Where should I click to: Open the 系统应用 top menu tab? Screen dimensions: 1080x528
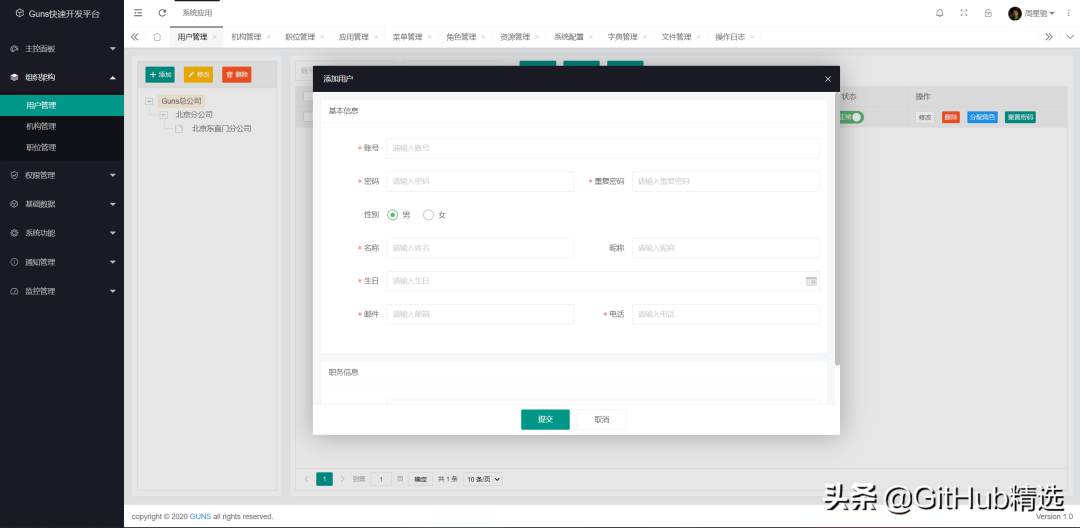point(197,13)
